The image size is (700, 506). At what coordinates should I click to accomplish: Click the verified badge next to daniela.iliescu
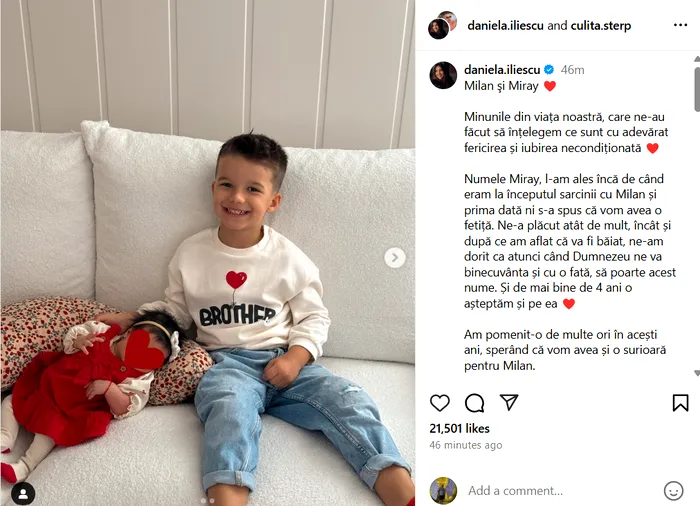pyautogui.click(x=549, y=70)
